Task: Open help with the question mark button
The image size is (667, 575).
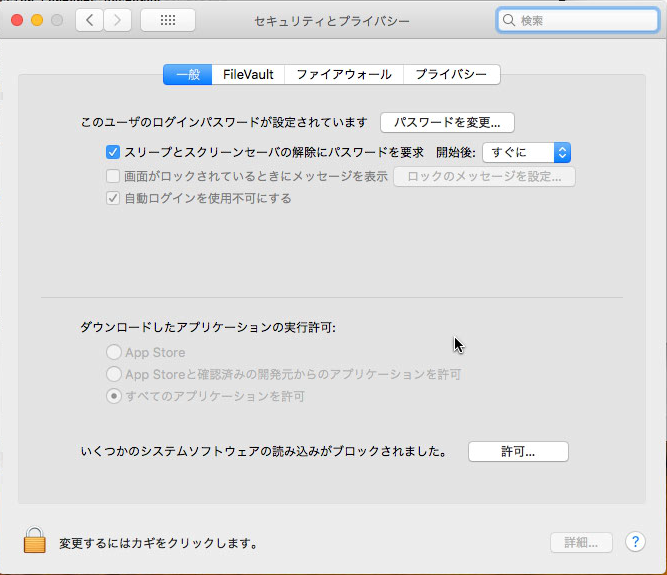Action: (635, 542)
